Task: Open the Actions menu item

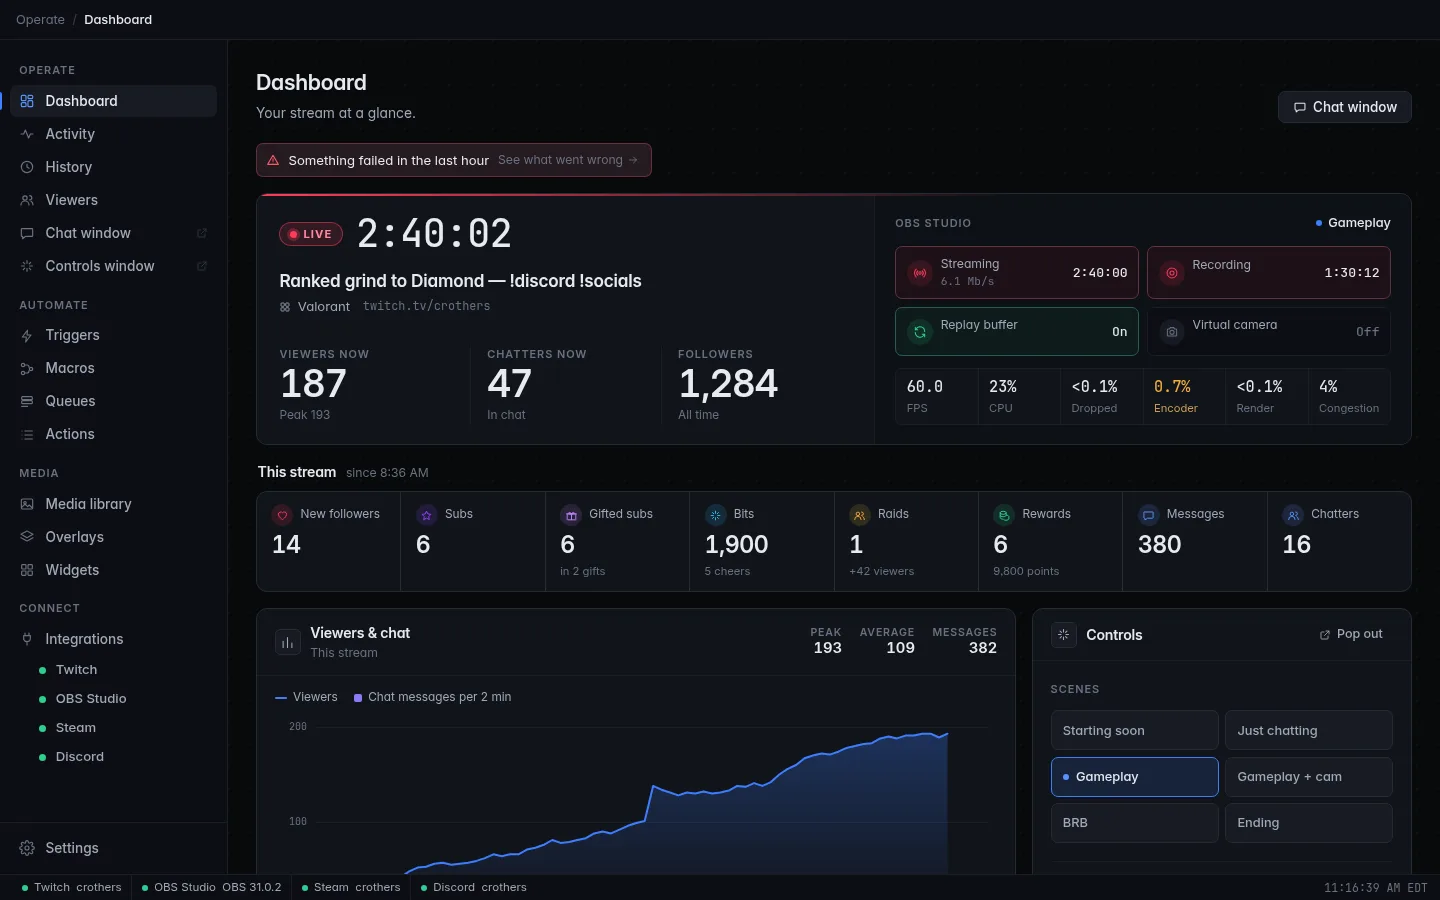Action: coord(113,434)
